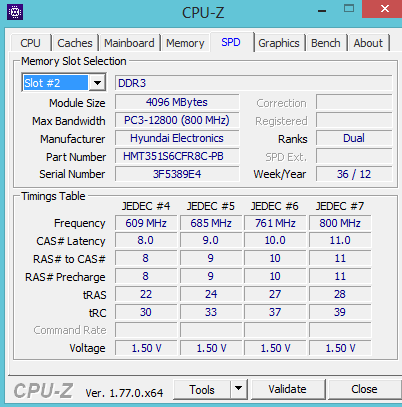Click tRAS value 28
Viewport: 402px width, 407px height.
(x=340, y=294)
